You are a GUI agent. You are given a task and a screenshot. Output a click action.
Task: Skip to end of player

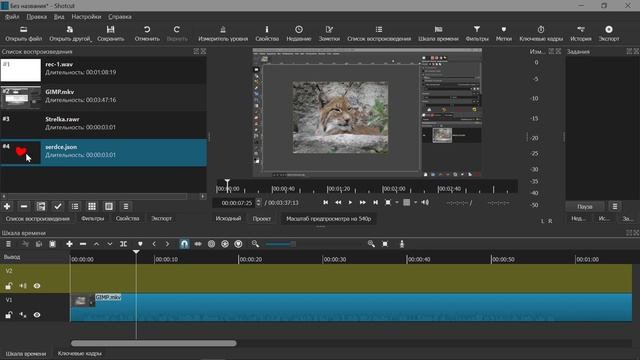tap(376, 202)
